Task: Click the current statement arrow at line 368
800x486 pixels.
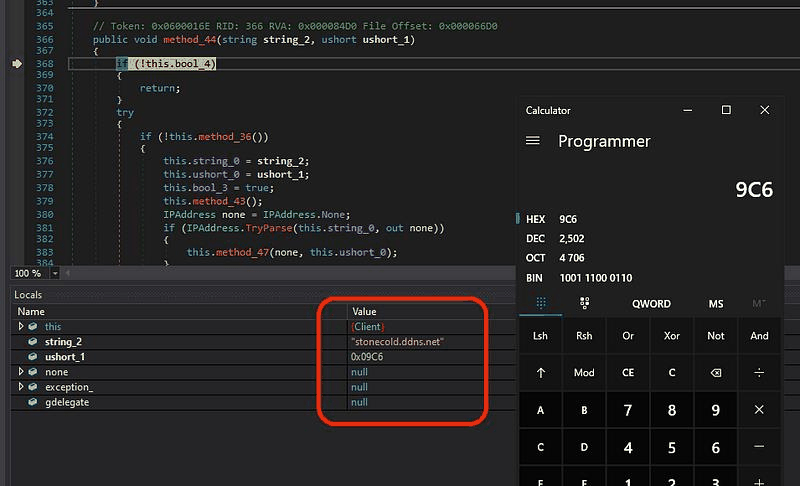Action: [17, 64]
